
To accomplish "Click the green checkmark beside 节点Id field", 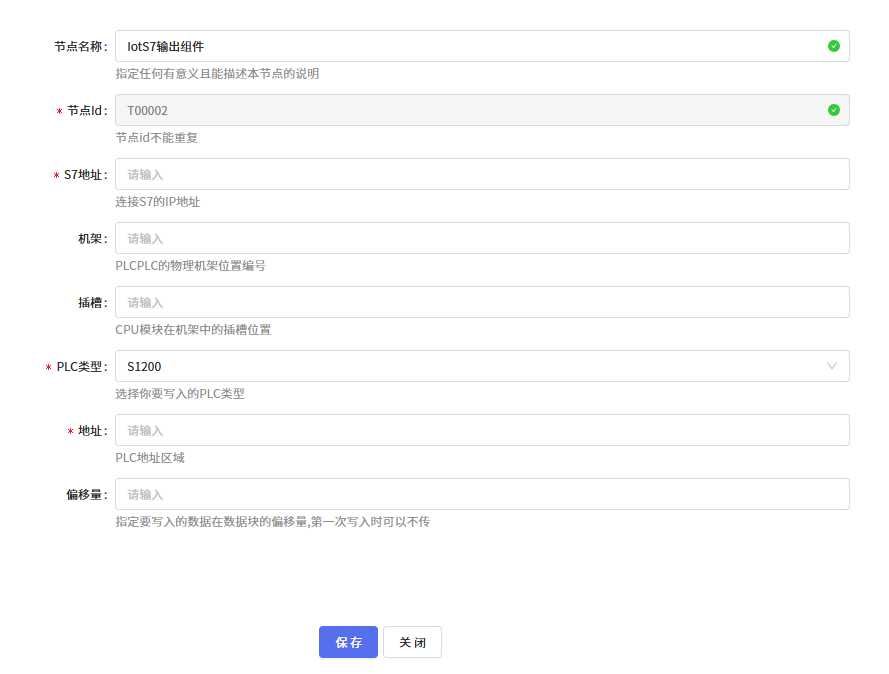I will click(832, 110).
